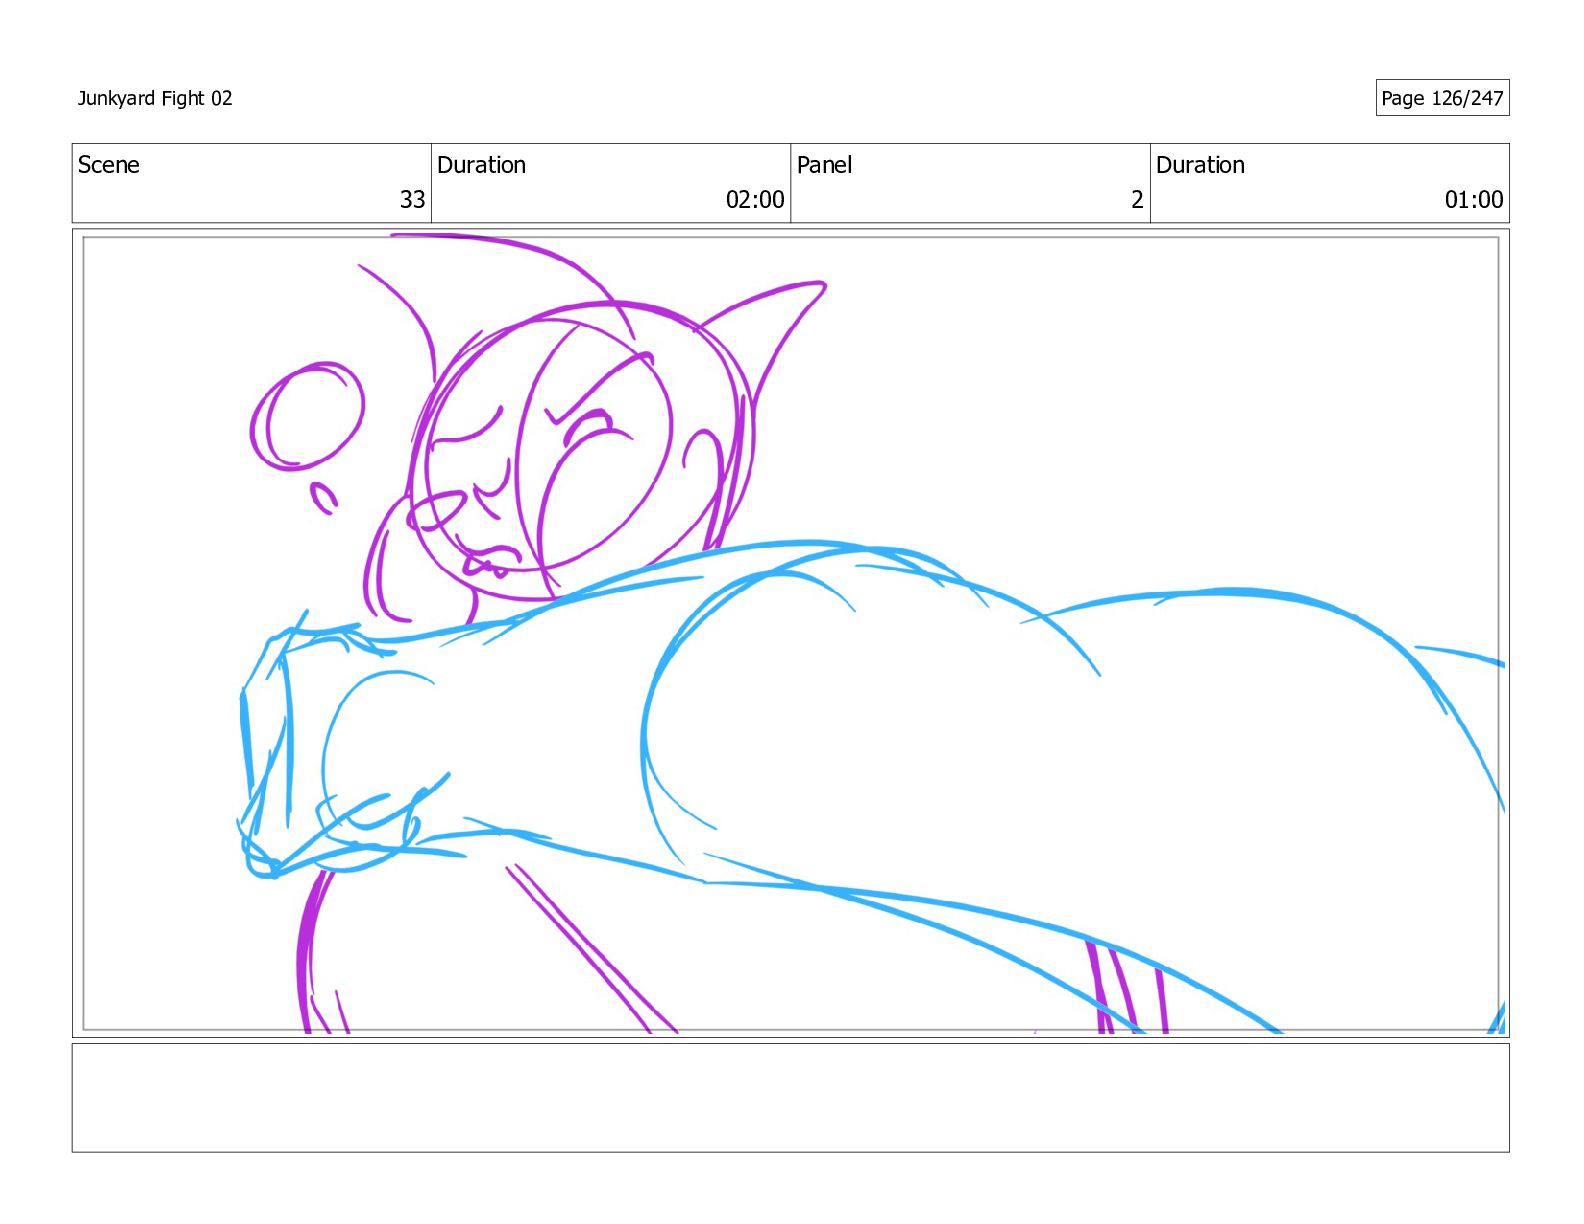
Task: Click the 'Junkyard Fight 02' title text
Action: coord(155,98)
